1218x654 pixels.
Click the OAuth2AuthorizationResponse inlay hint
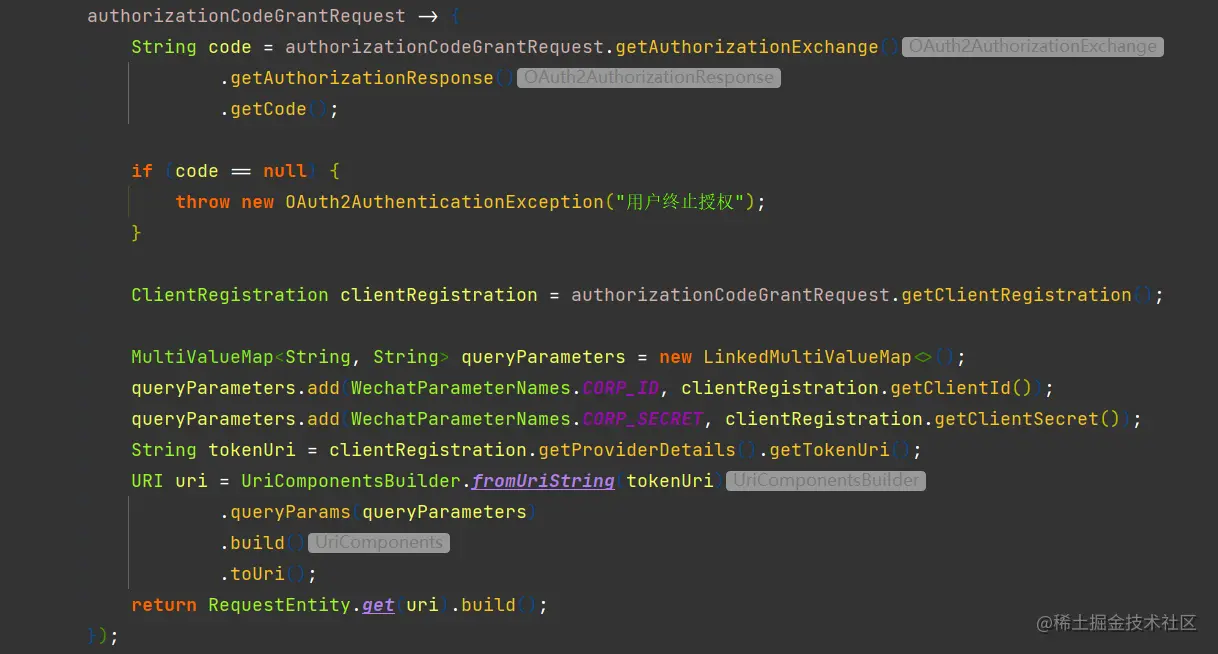[x=648, y=78]
